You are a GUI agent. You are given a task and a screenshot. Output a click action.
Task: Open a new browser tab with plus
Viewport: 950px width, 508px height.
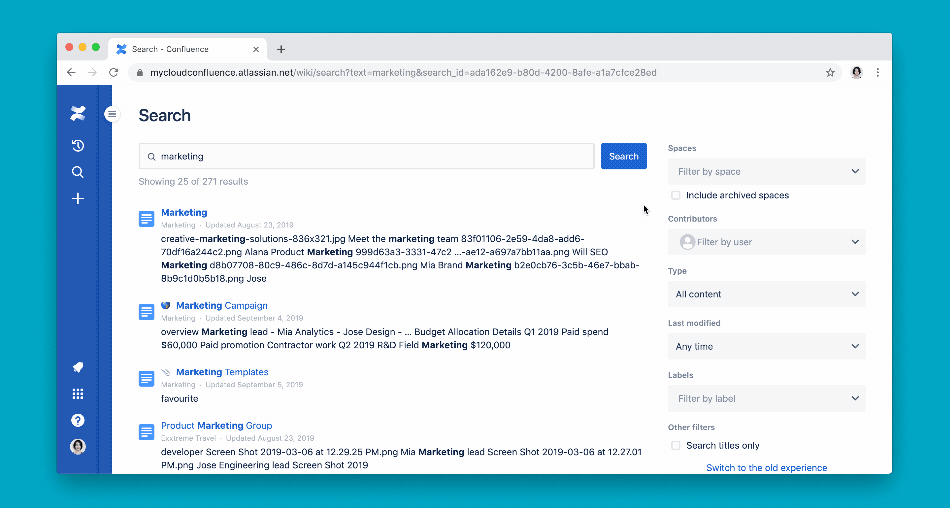click(x=281, y=49)
